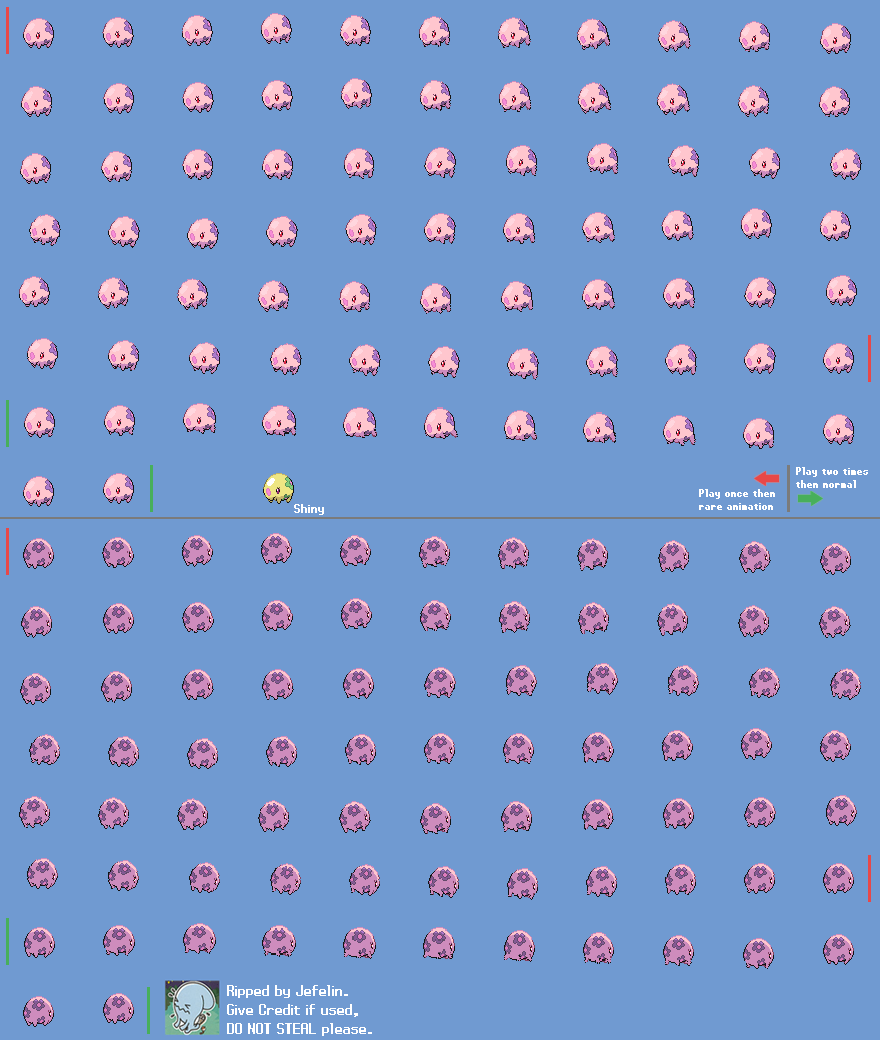Select "Play once then rare animation" text

pyautogui.click(x=736, y=499)
